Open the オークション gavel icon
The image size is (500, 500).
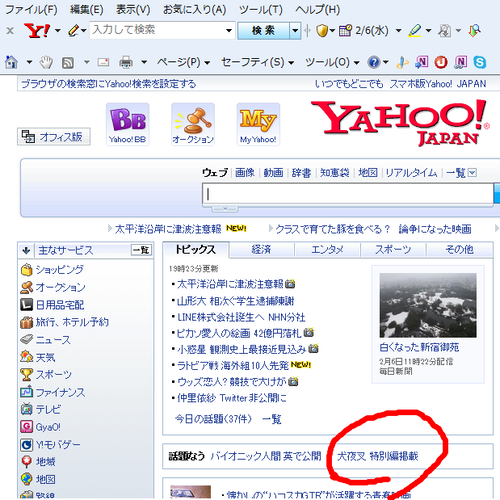point(193,124)
